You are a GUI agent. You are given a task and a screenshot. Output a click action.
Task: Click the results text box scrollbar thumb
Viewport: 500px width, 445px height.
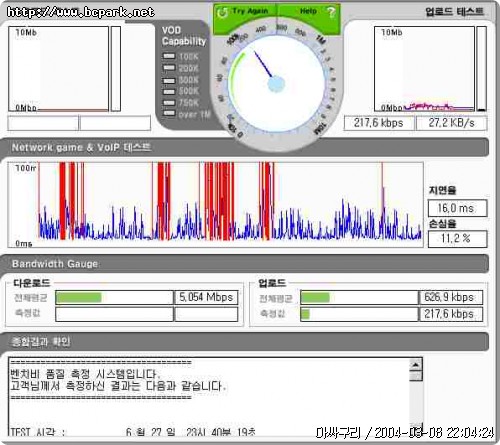[416, 376]
